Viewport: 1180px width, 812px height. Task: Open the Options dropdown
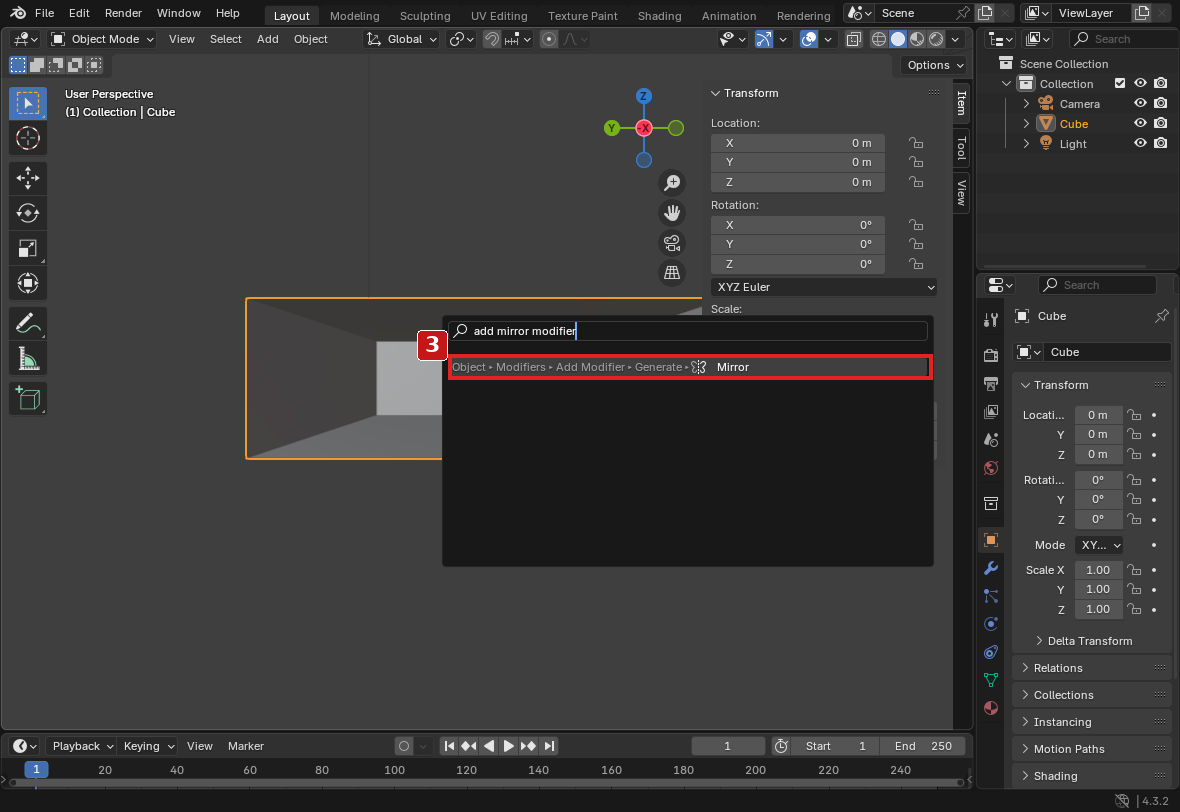934,65
